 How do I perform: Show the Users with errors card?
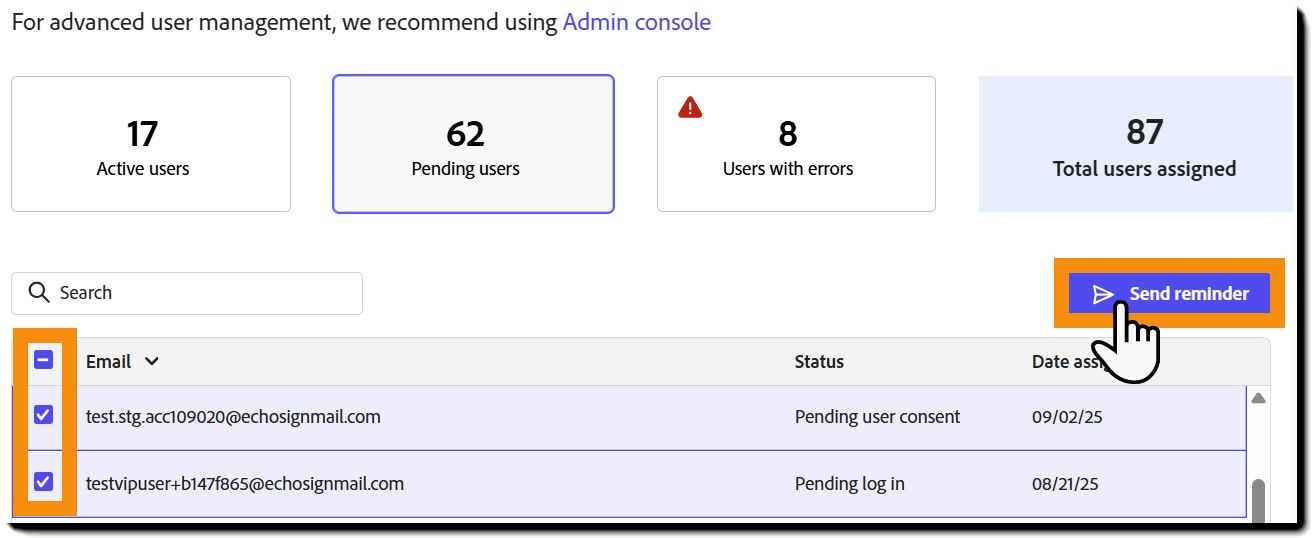(796, 144)
